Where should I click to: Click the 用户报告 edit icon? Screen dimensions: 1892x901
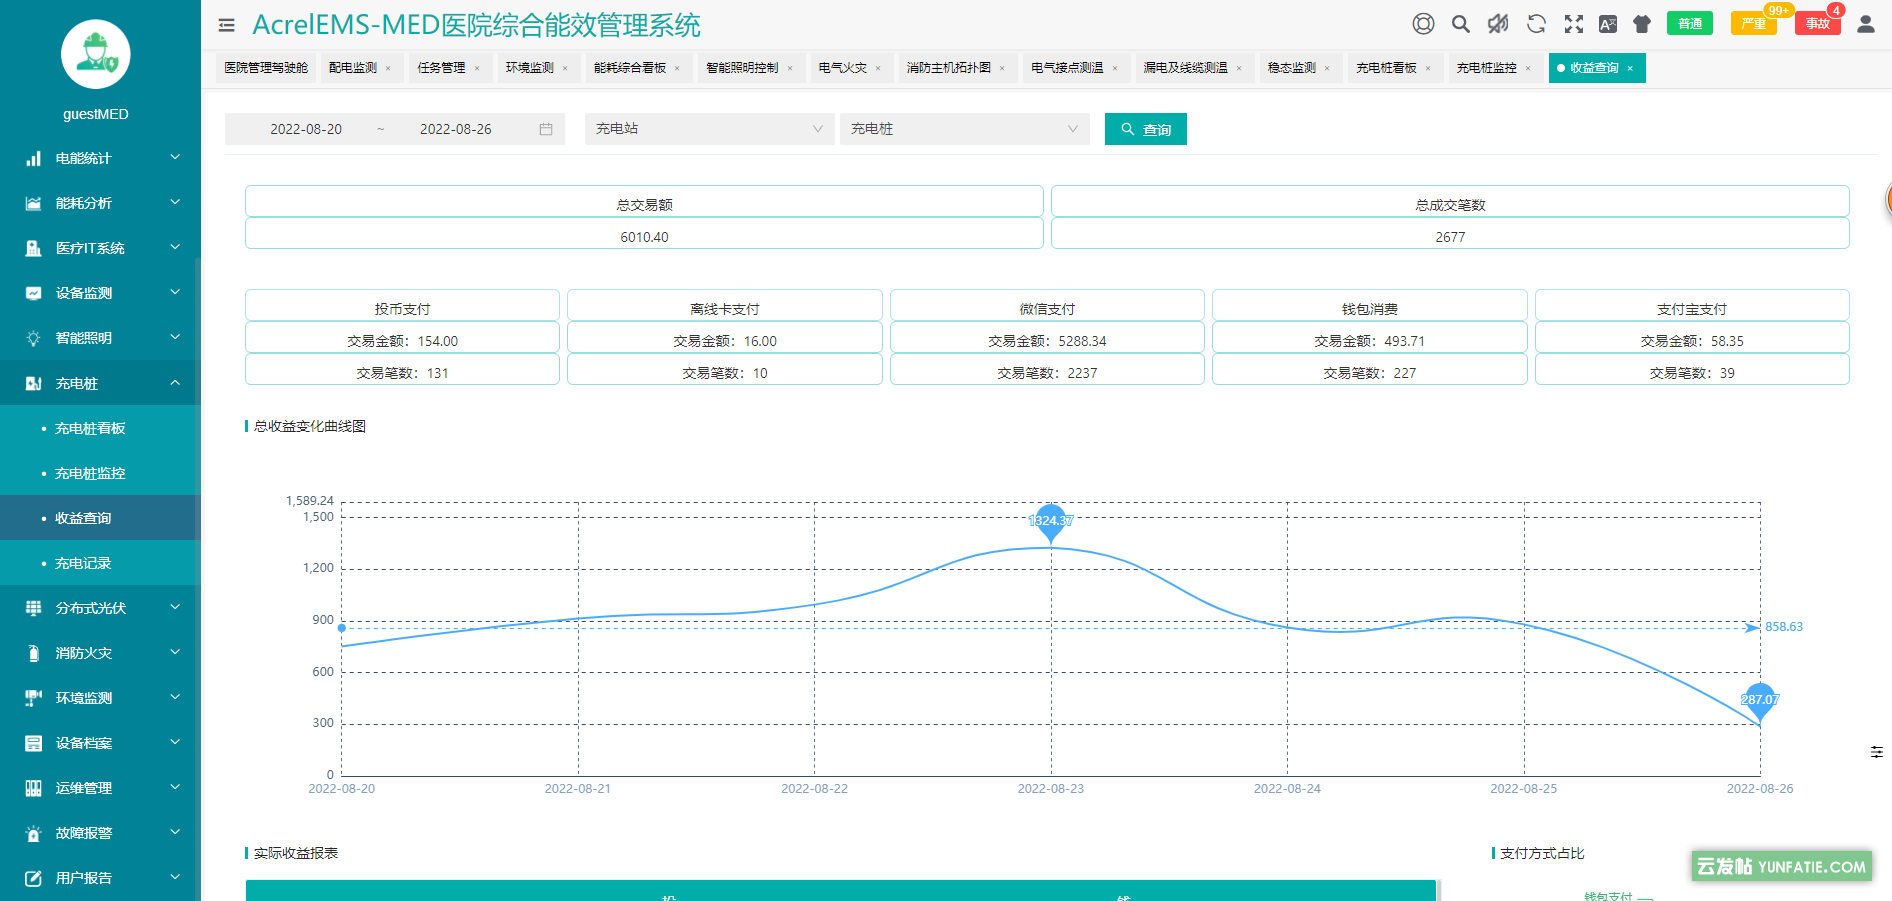[33, 878]
